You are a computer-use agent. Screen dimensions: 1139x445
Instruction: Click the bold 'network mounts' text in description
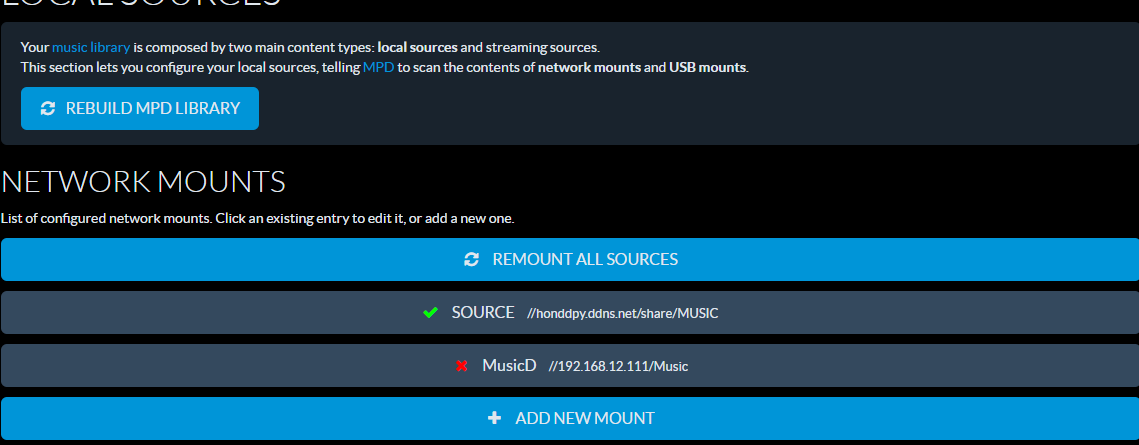click(589, 68)
